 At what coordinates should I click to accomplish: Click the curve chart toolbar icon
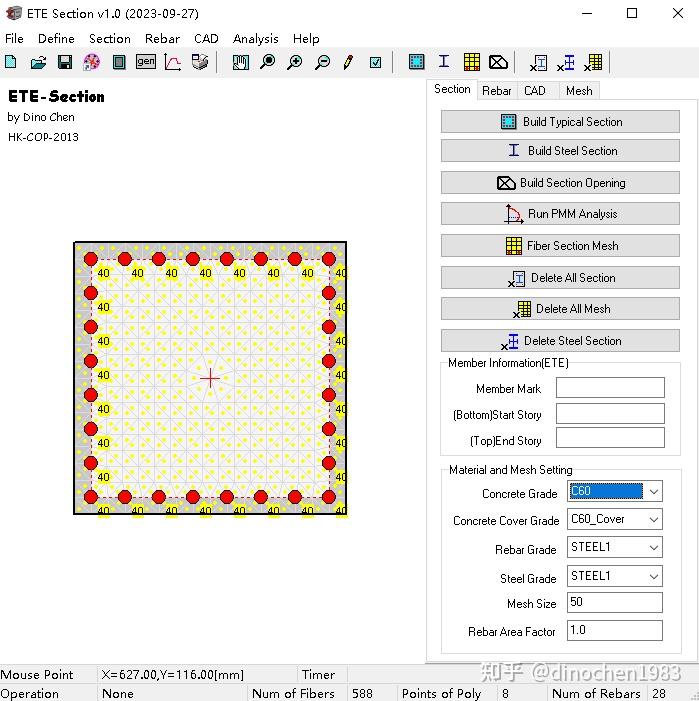(173, 62)
